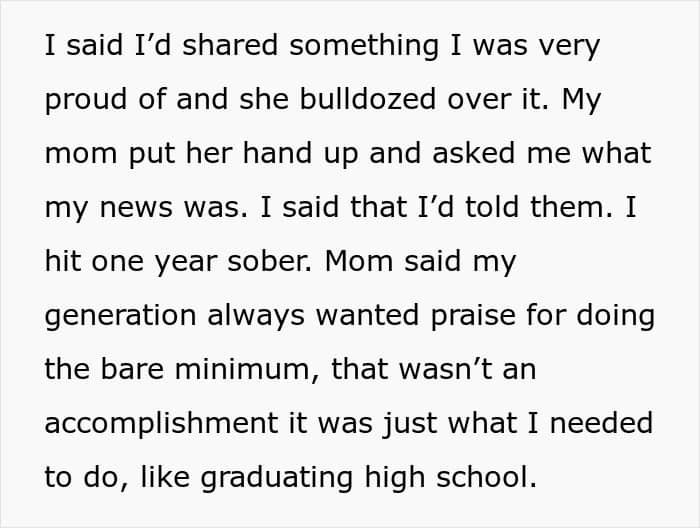Image resolution: width=700 pixels, height=528 pixels.
Task: Click the word "news"
Action: pos(126,208)
